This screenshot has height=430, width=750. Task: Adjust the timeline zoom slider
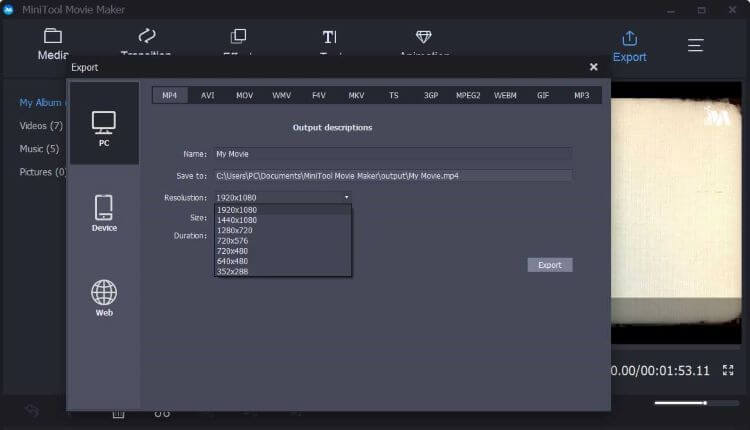click(x=697, y=403)
